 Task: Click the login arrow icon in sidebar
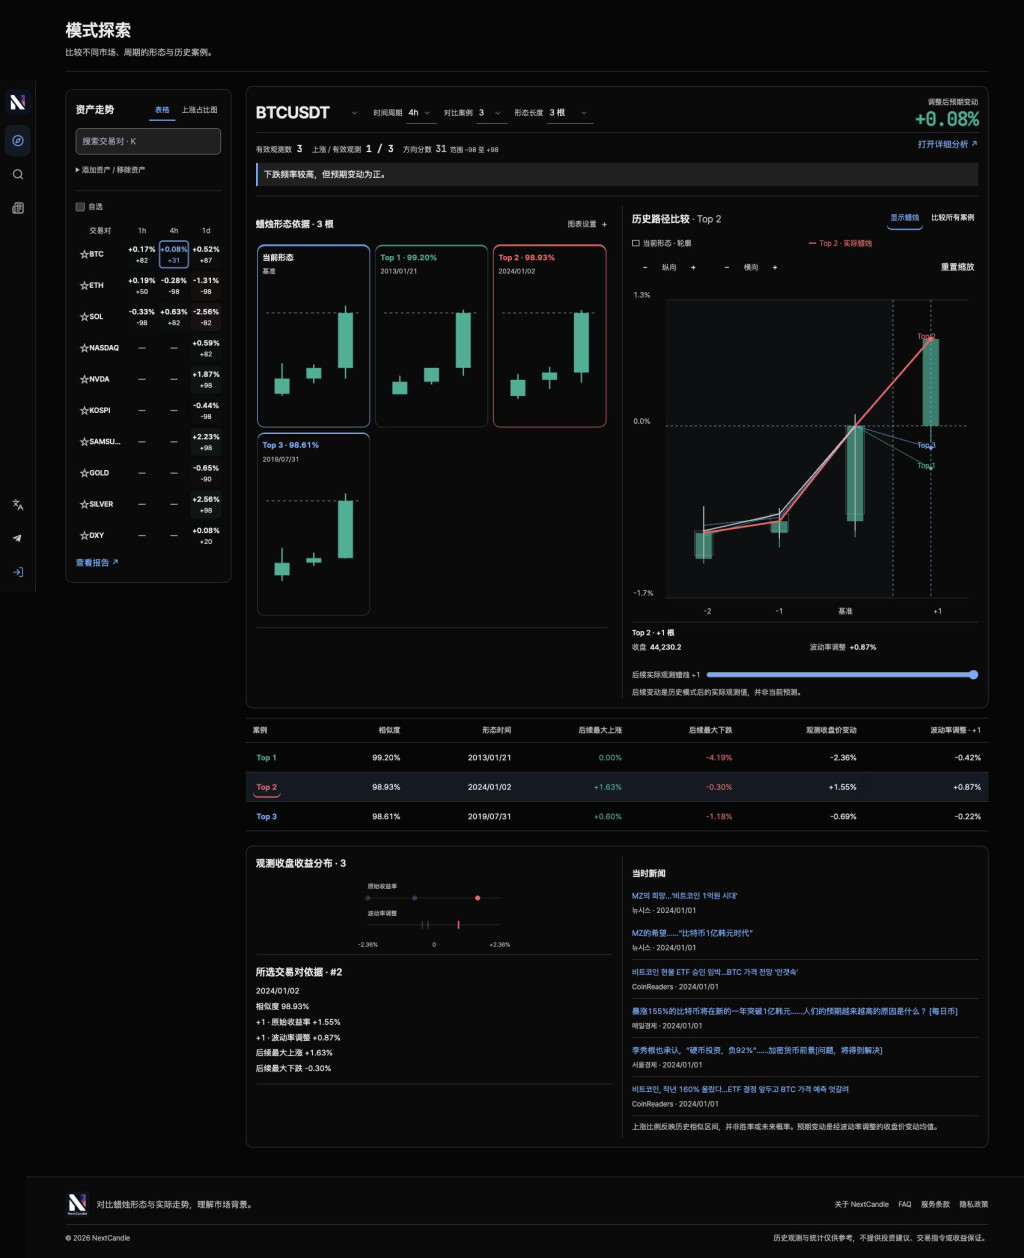coord(17,572)
